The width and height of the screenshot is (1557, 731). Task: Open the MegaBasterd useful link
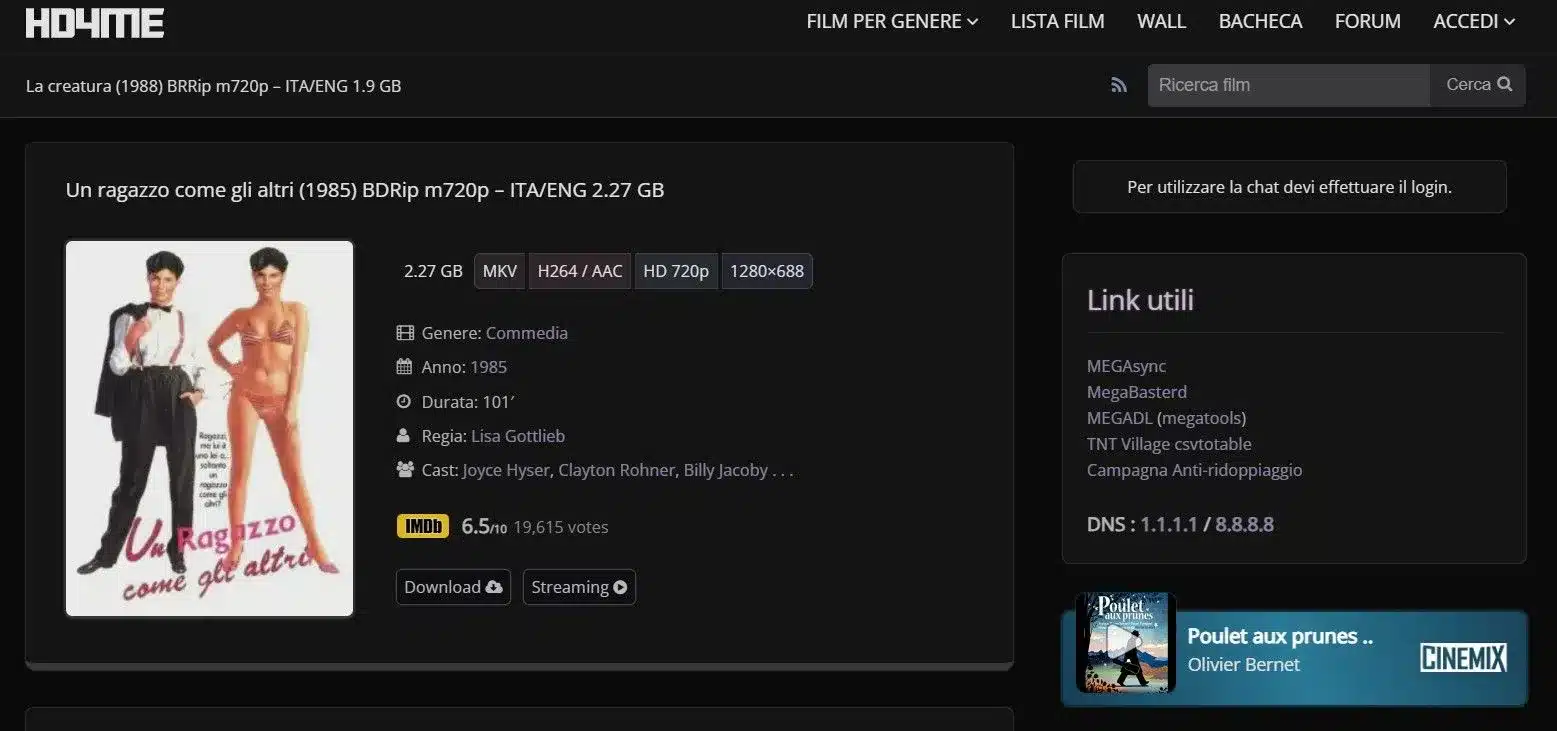pyautogui.click(x=1136, y=392)
